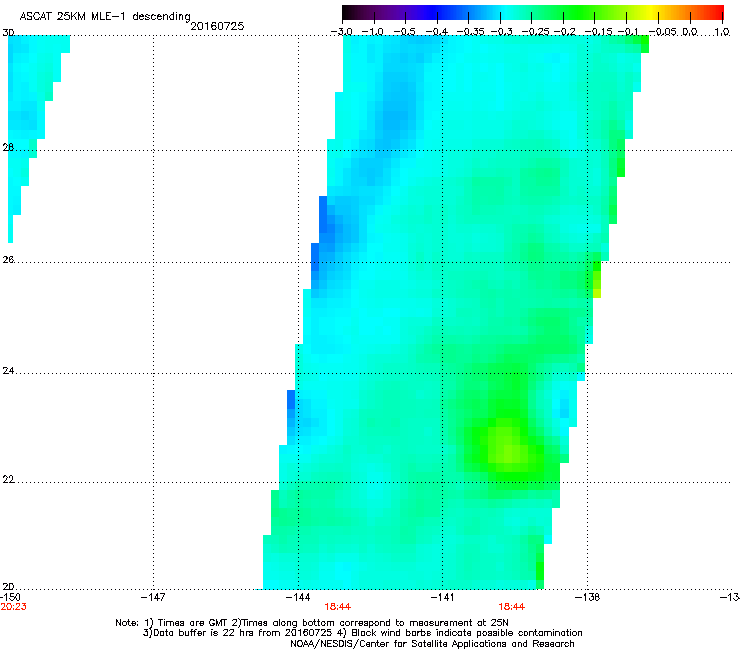Click the latitude label 22

[8, 479]
